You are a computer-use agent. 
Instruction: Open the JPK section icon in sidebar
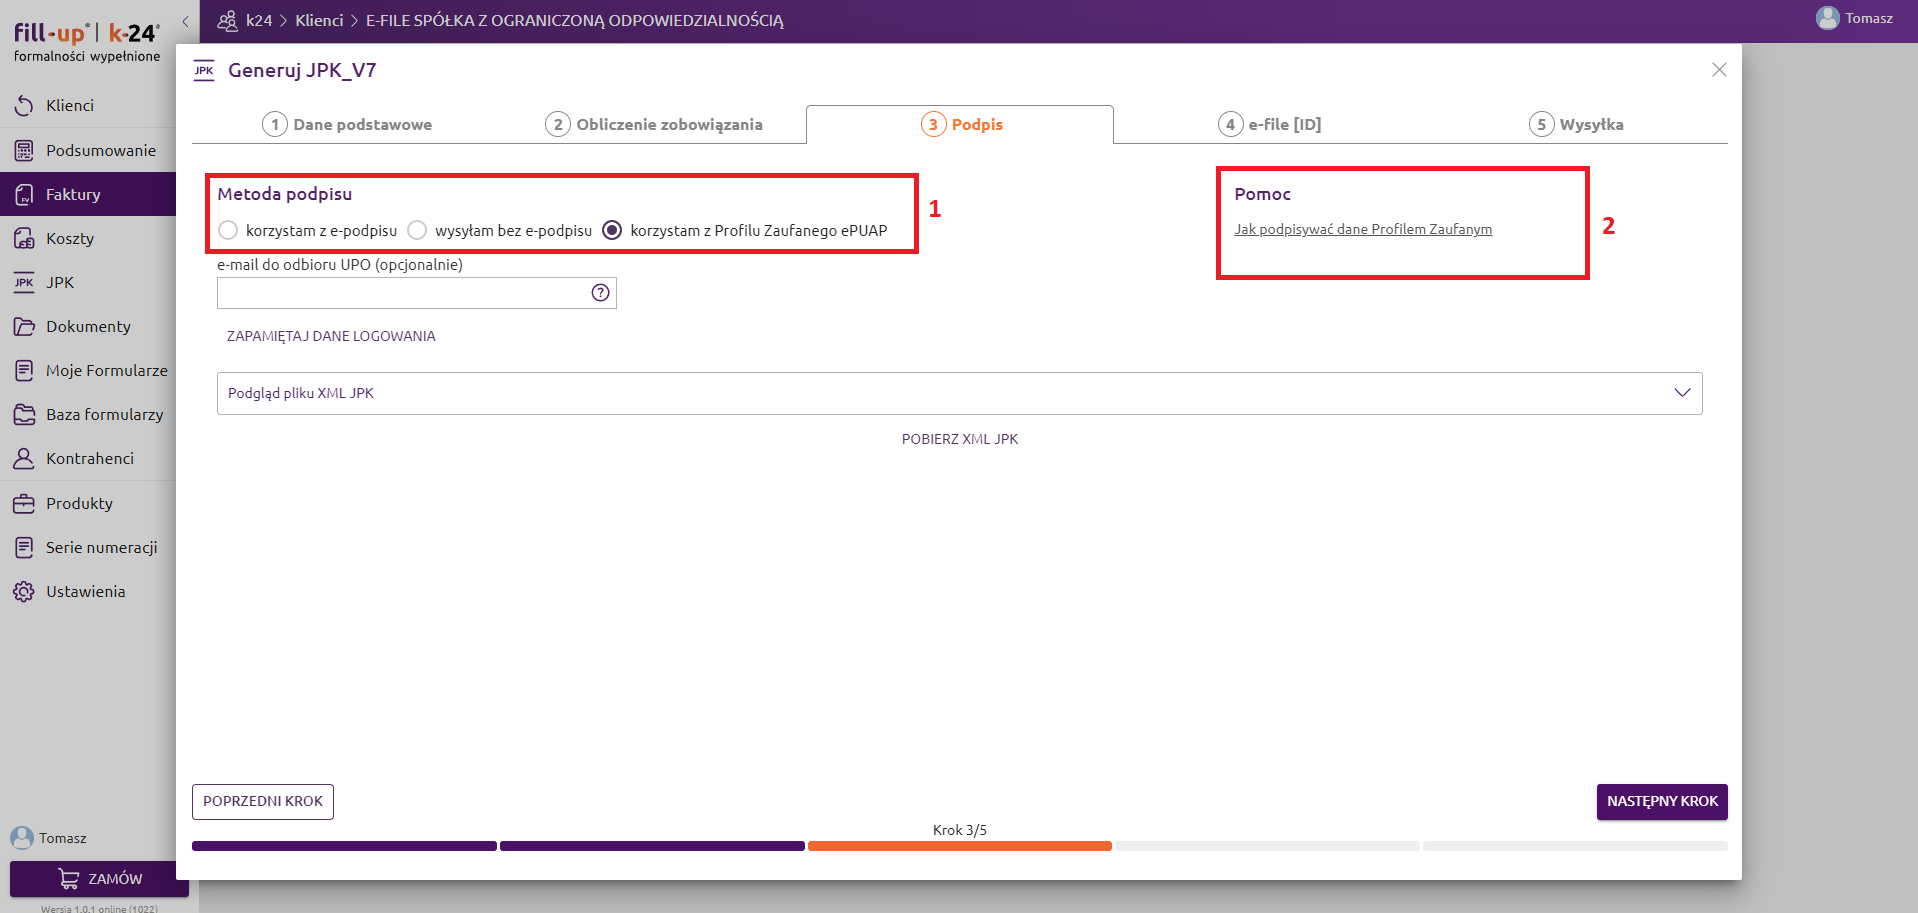(x=24, y=283)
